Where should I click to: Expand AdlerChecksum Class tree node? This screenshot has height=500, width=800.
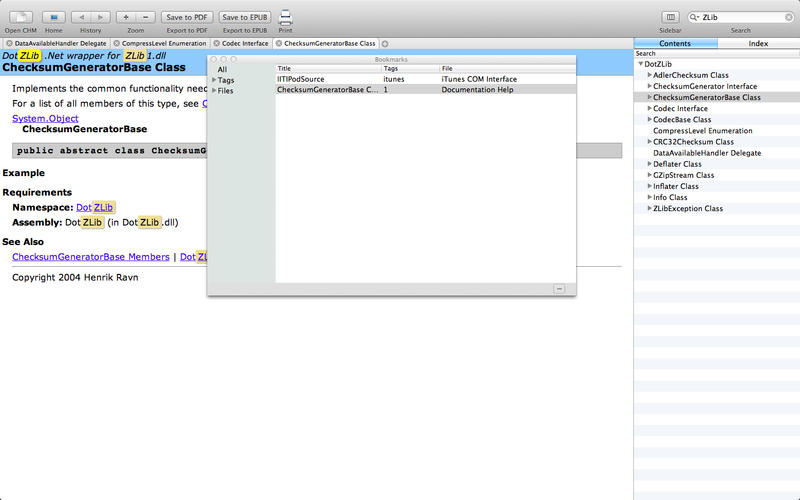(x=648, y=75)
